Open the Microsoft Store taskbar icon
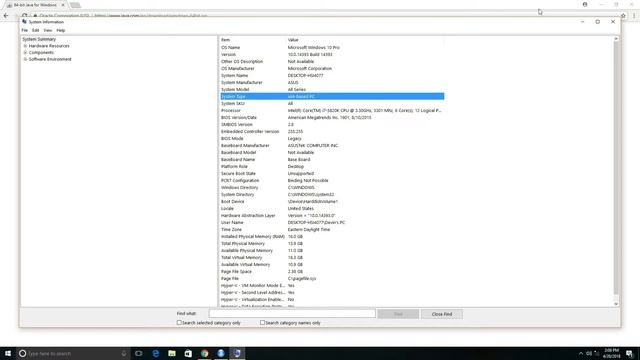640x360 pixels. point(188,353)
